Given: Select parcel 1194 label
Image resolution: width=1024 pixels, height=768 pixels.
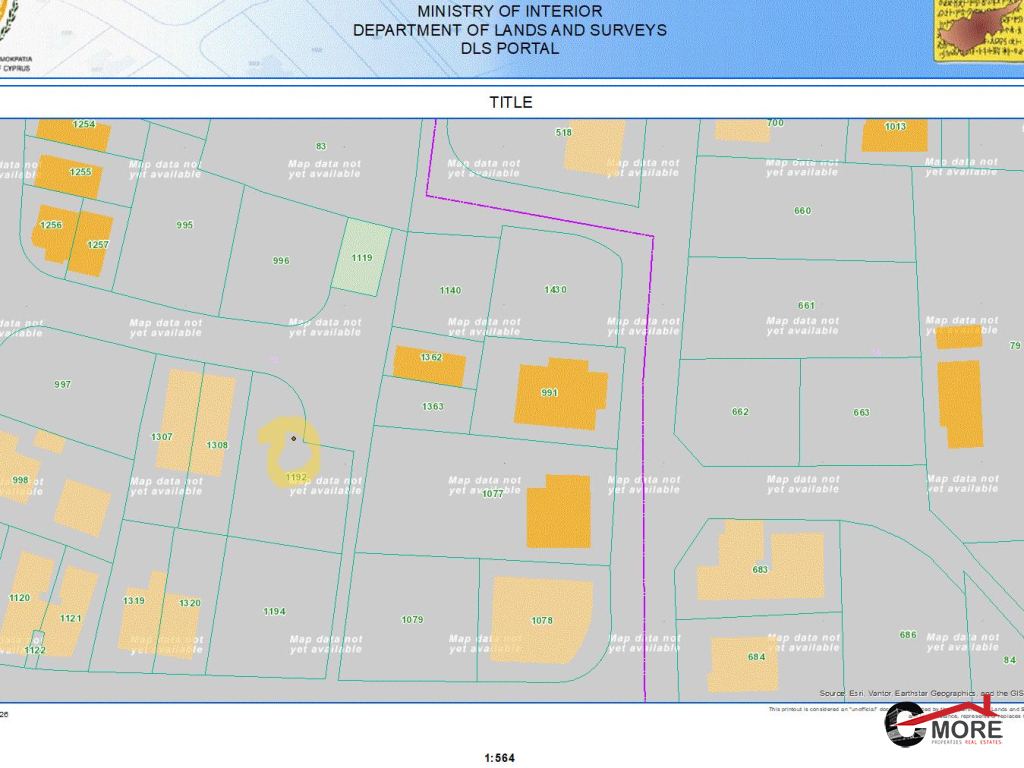Looking at the screenshot, I should (274, 611).
